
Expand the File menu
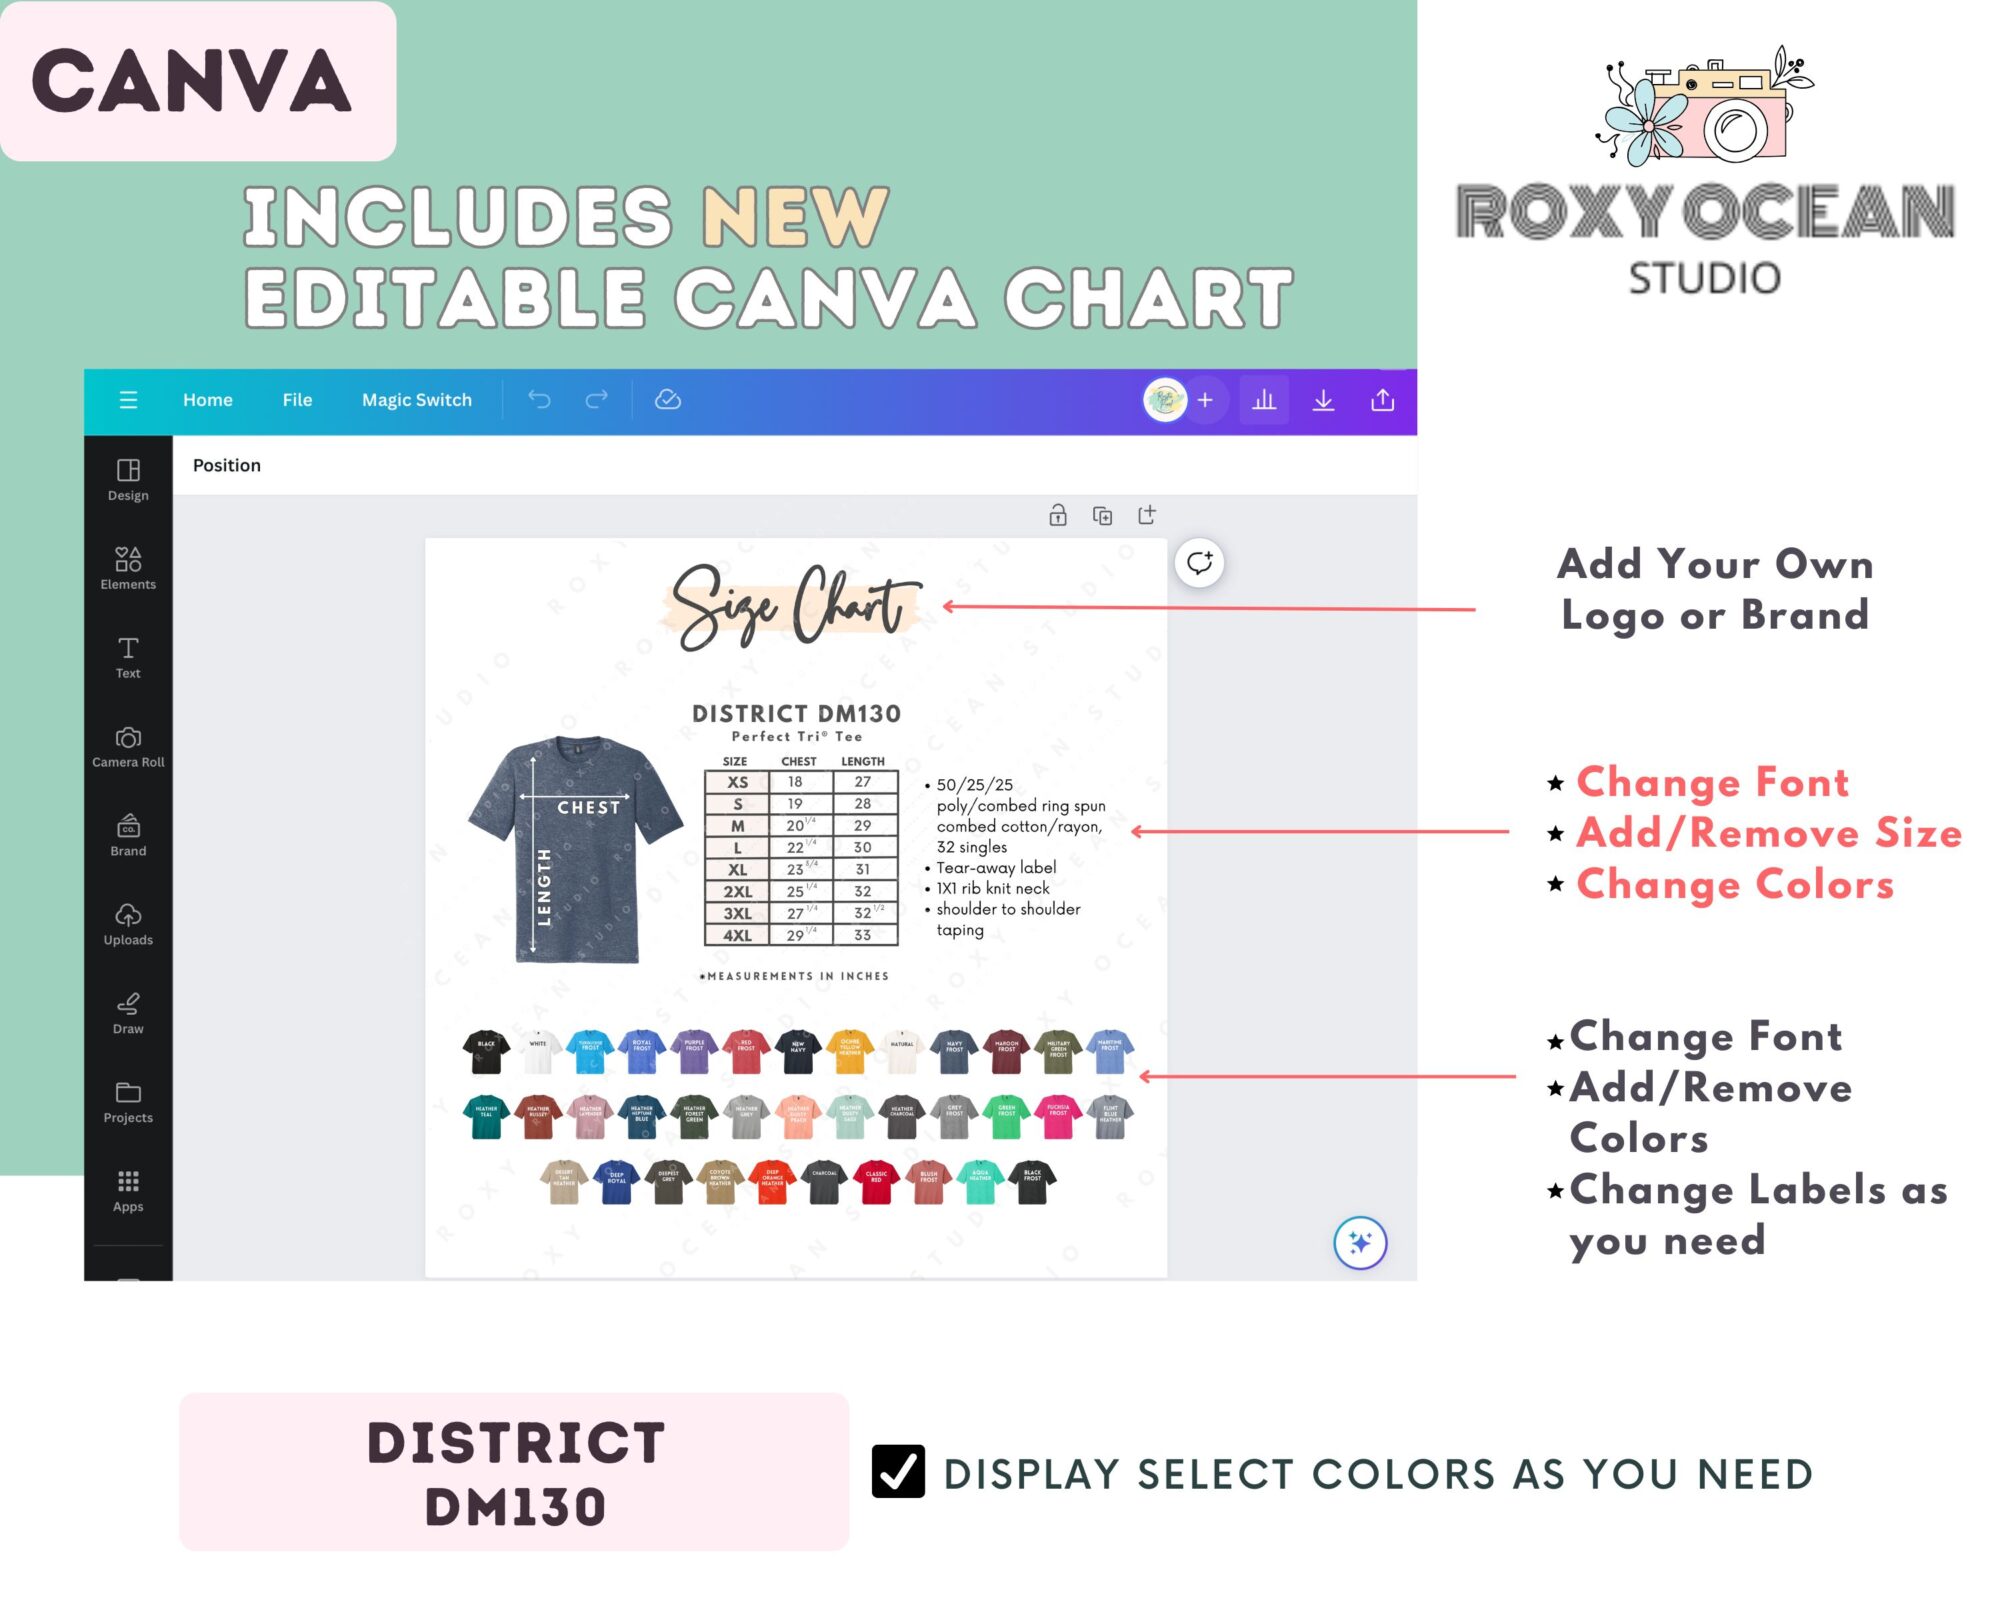click(297, 400)
